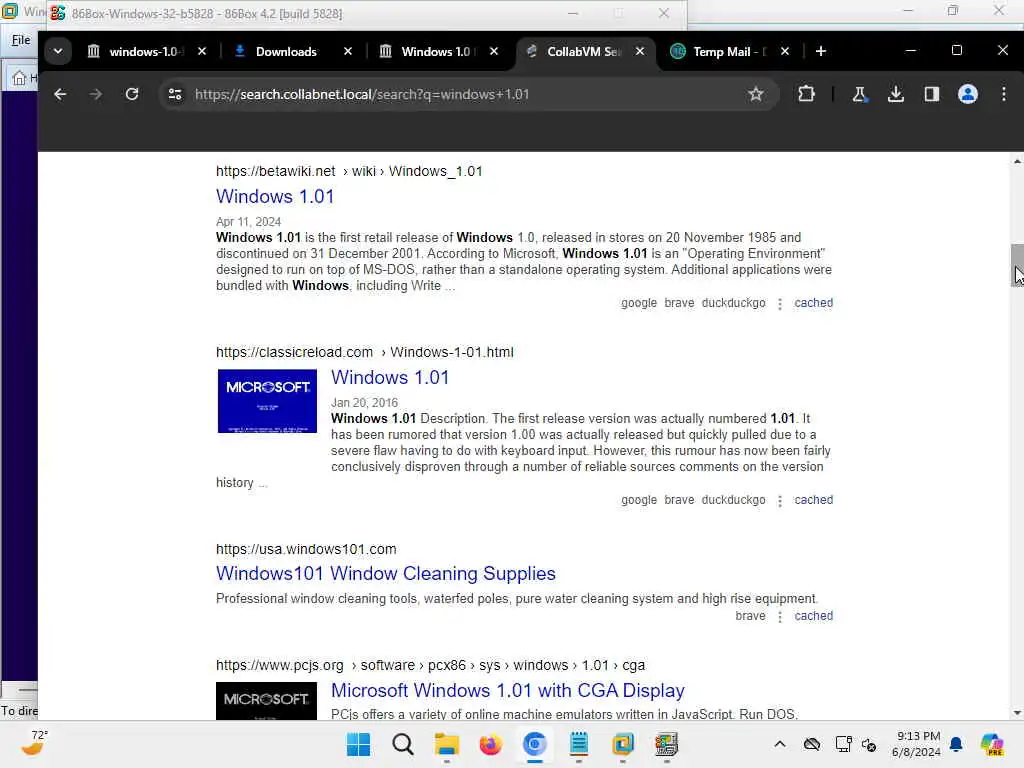Open cached link for Windows101 result

tap(813, 616)
